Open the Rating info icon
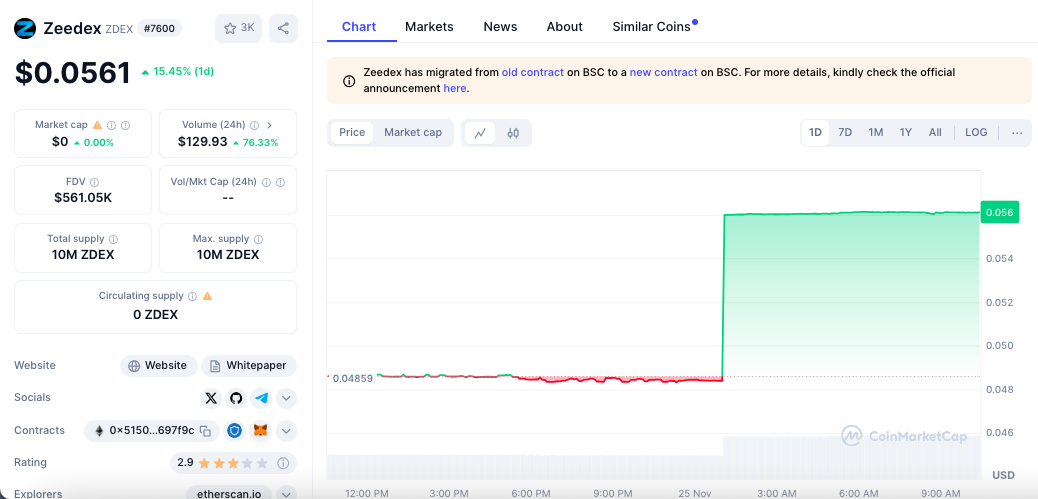 (283, 463)
